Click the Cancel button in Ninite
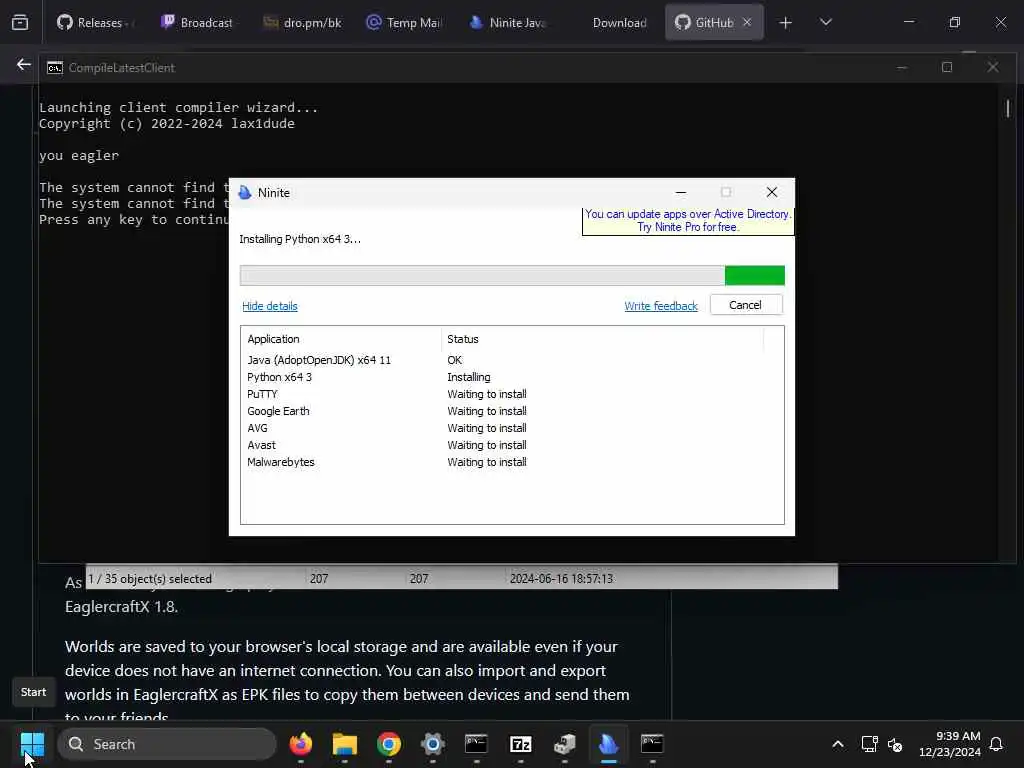This screenshot has width=1024, height=768. [746, 305]
